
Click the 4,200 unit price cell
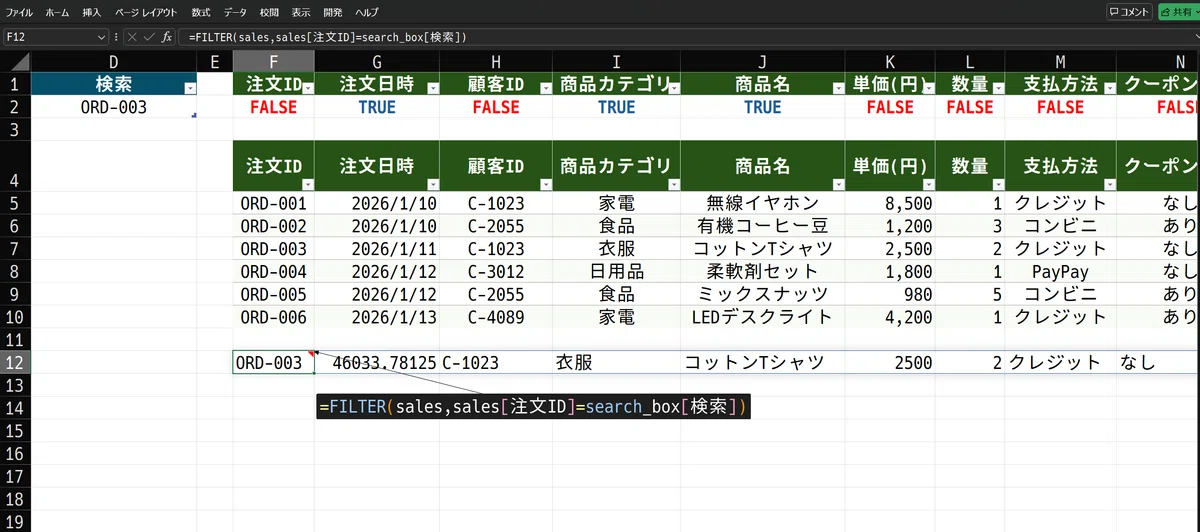click(891, 317)
